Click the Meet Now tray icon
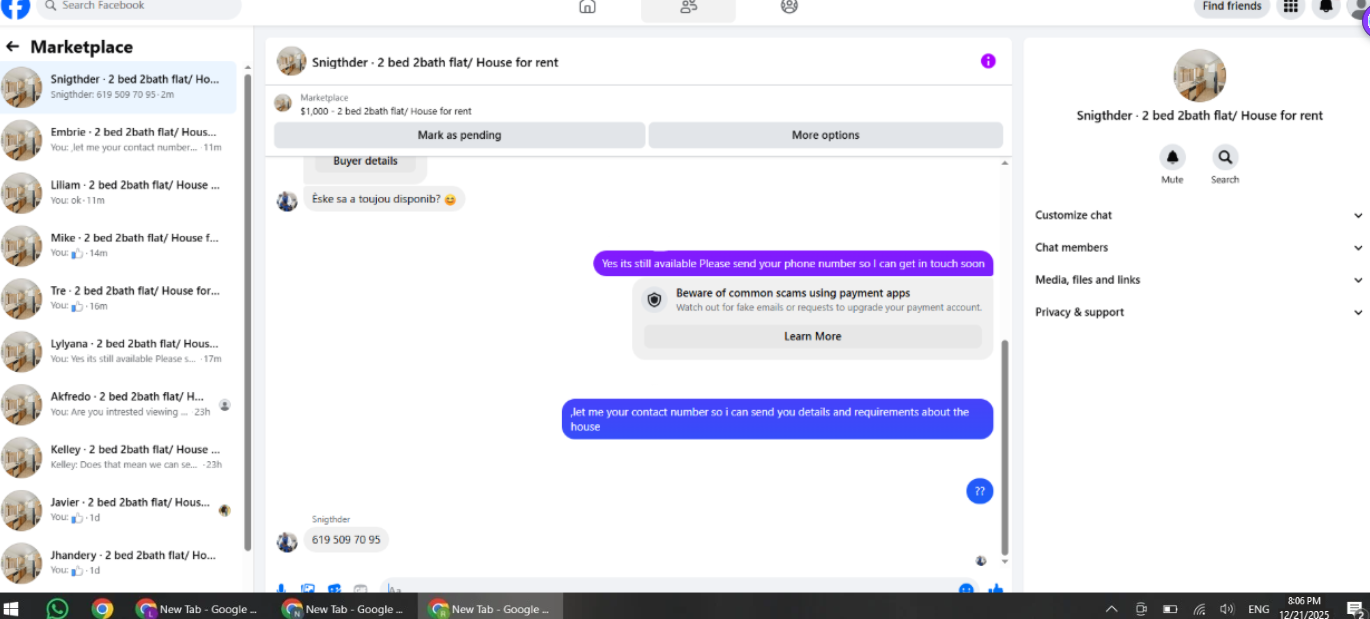The image size is (1370, 619). [x=1141, y=609]
